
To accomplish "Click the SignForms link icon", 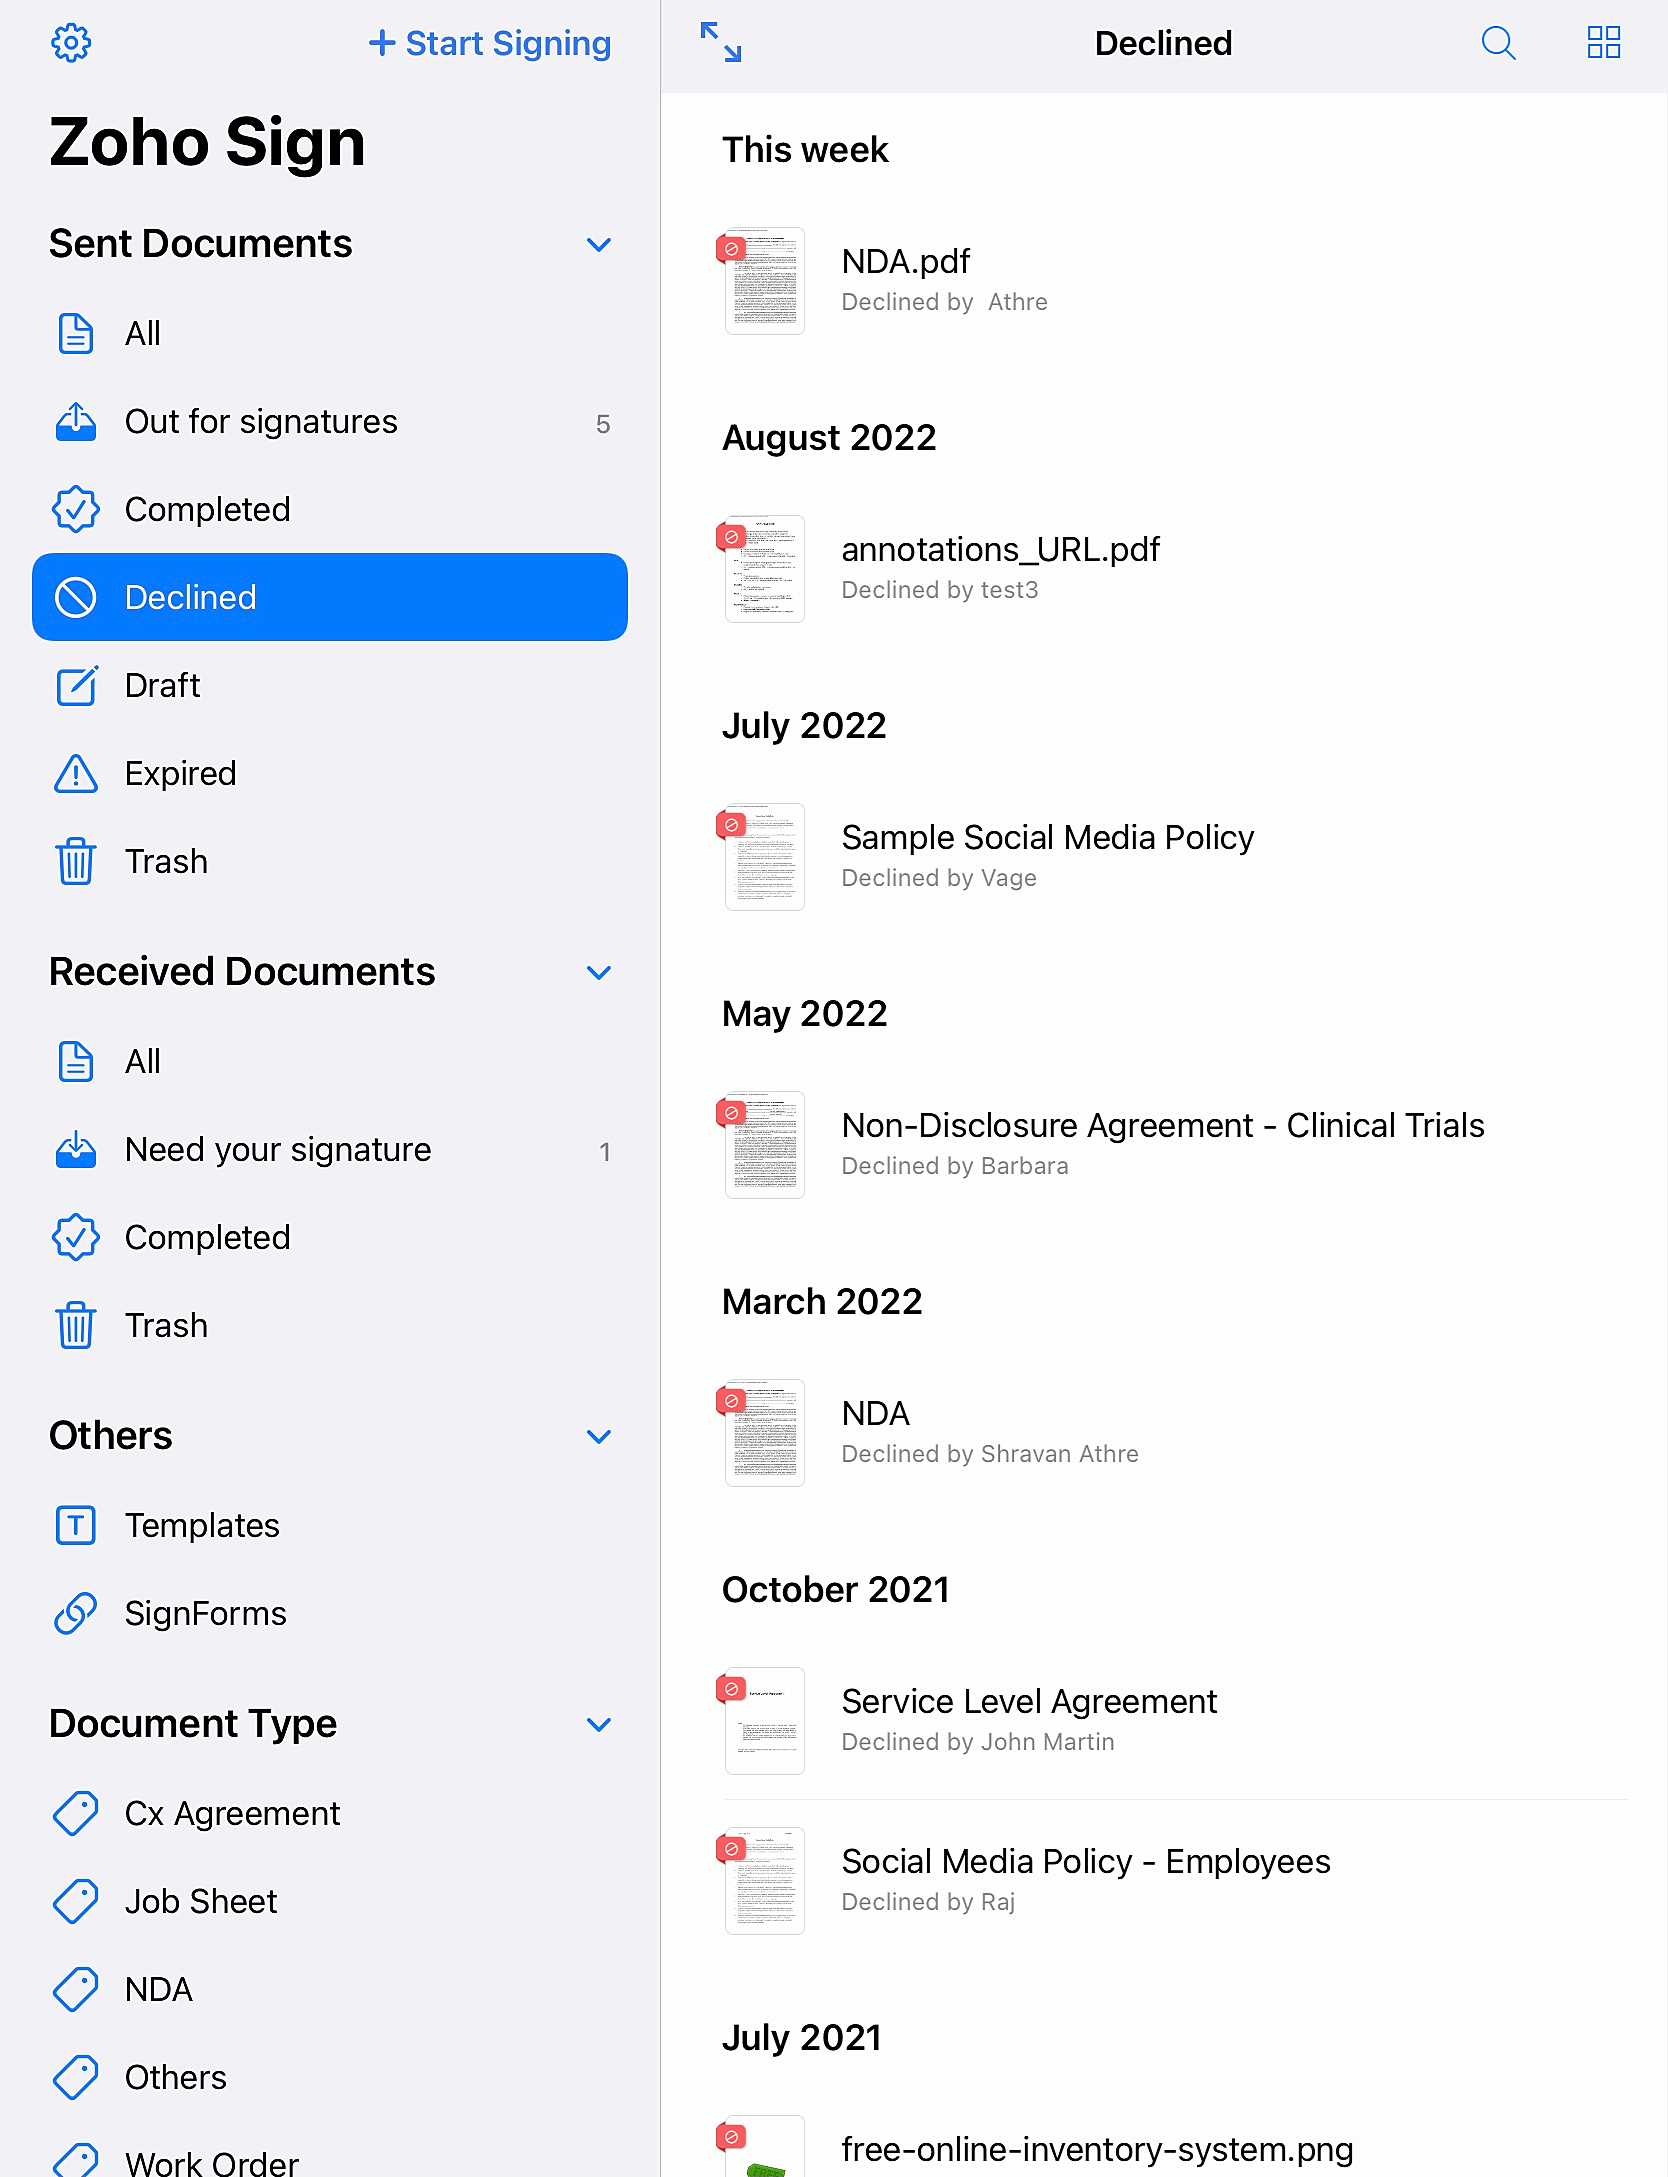I will click(x=76, y=1613).
